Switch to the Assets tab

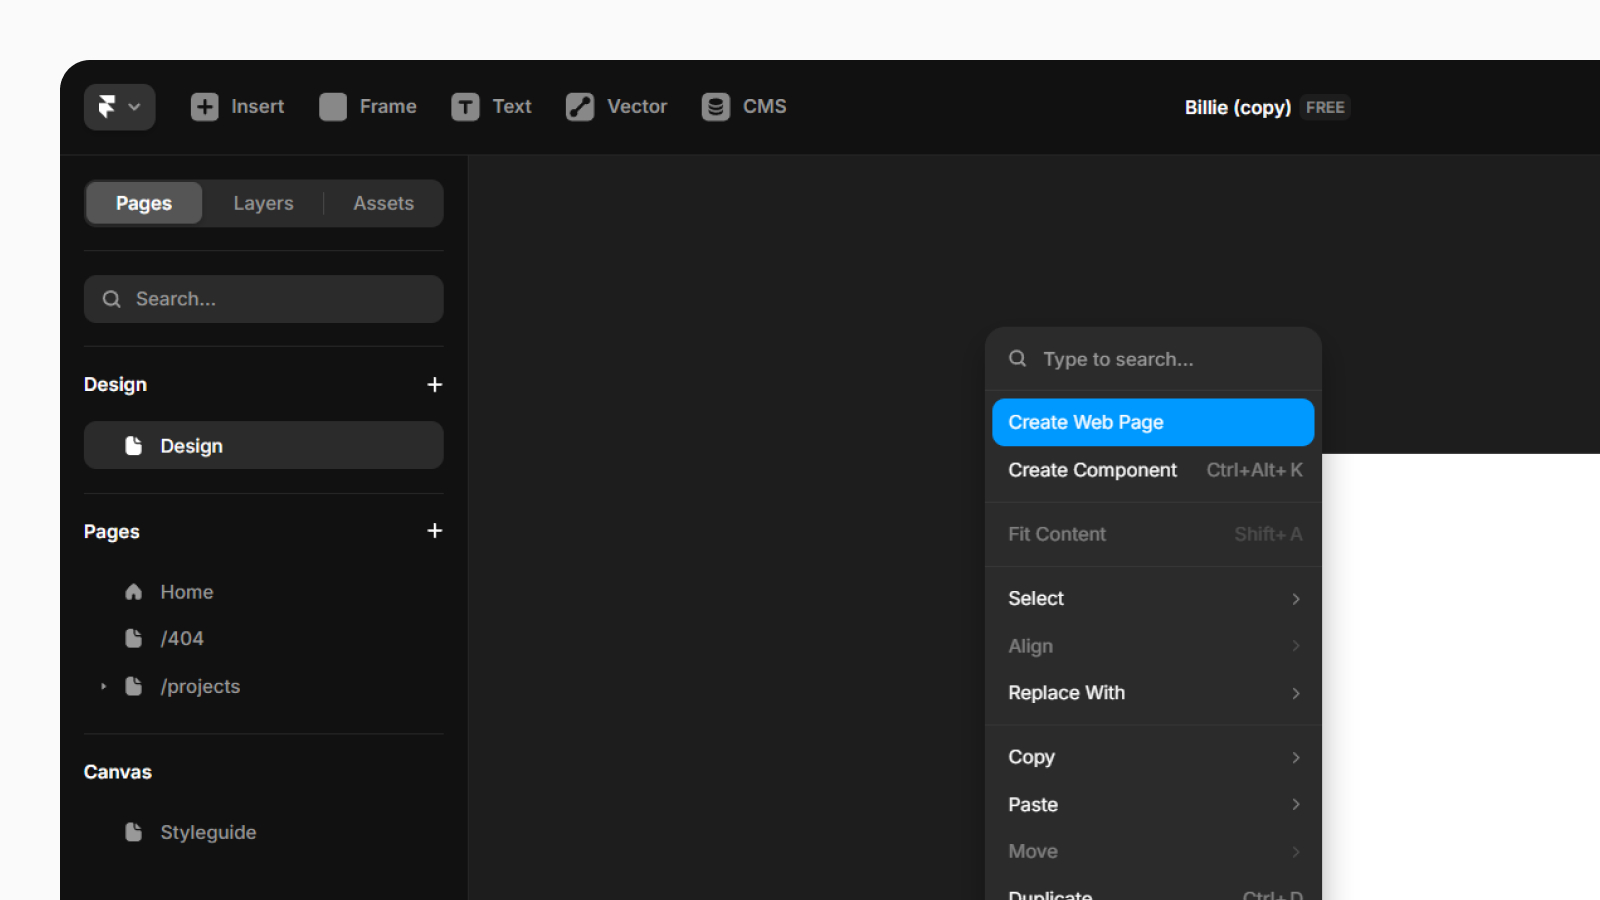(383, 203)
